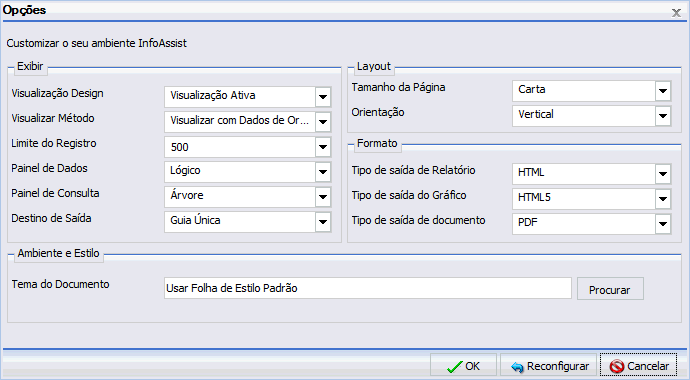Click the 'Tema do Documento' label
The image size is (690, 380).
[x=61, y=285]
